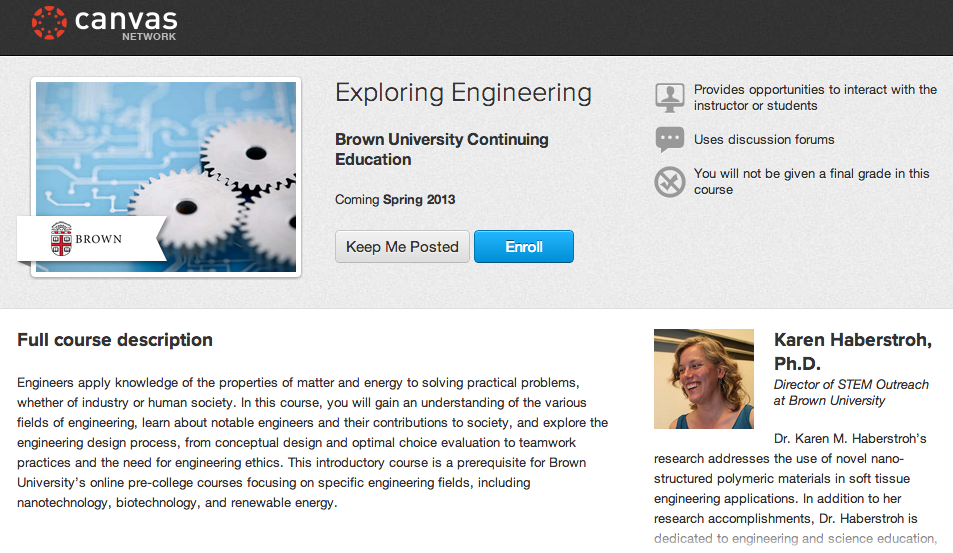Click the Full course description heading
This screenshot has height=553, width=953.
click(115, 340)
